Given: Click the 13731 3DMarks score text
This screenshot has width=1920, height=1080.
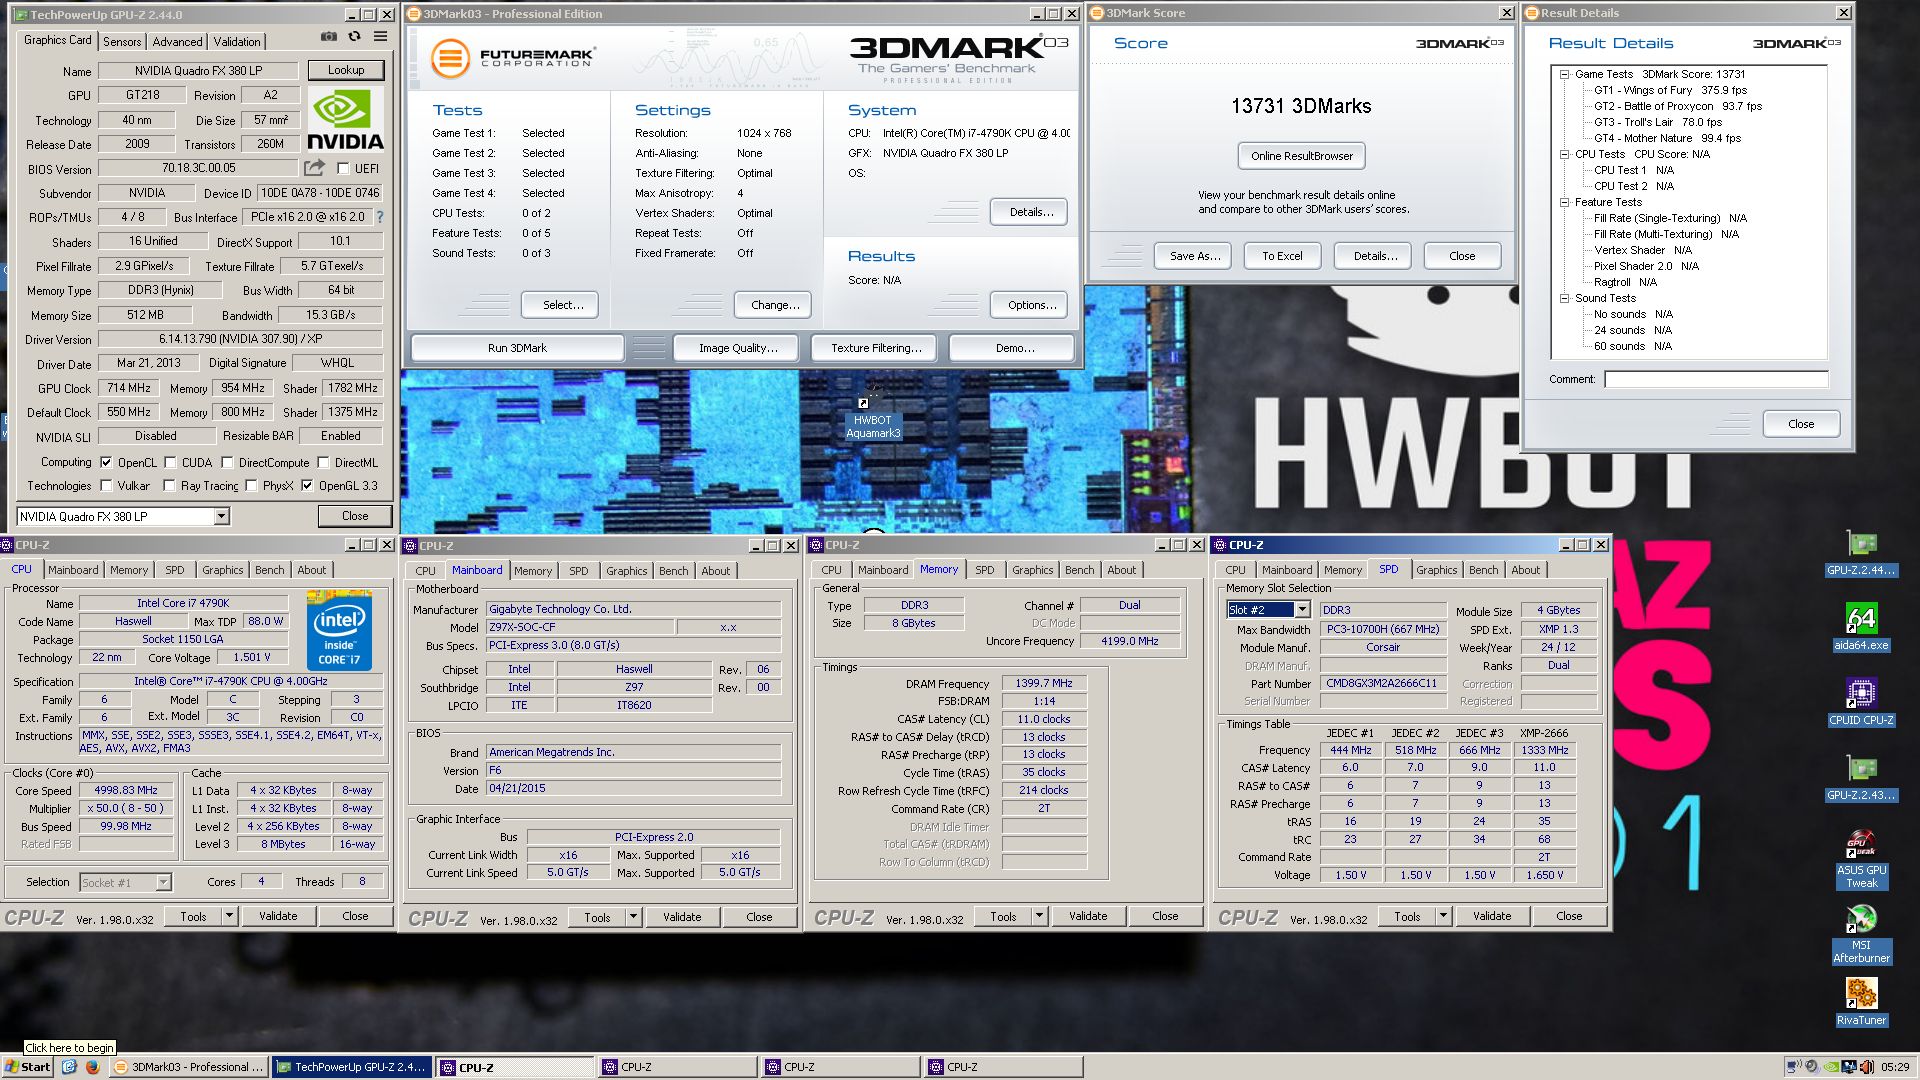Looking at the screenshot, I should (x=1301, y=106).
